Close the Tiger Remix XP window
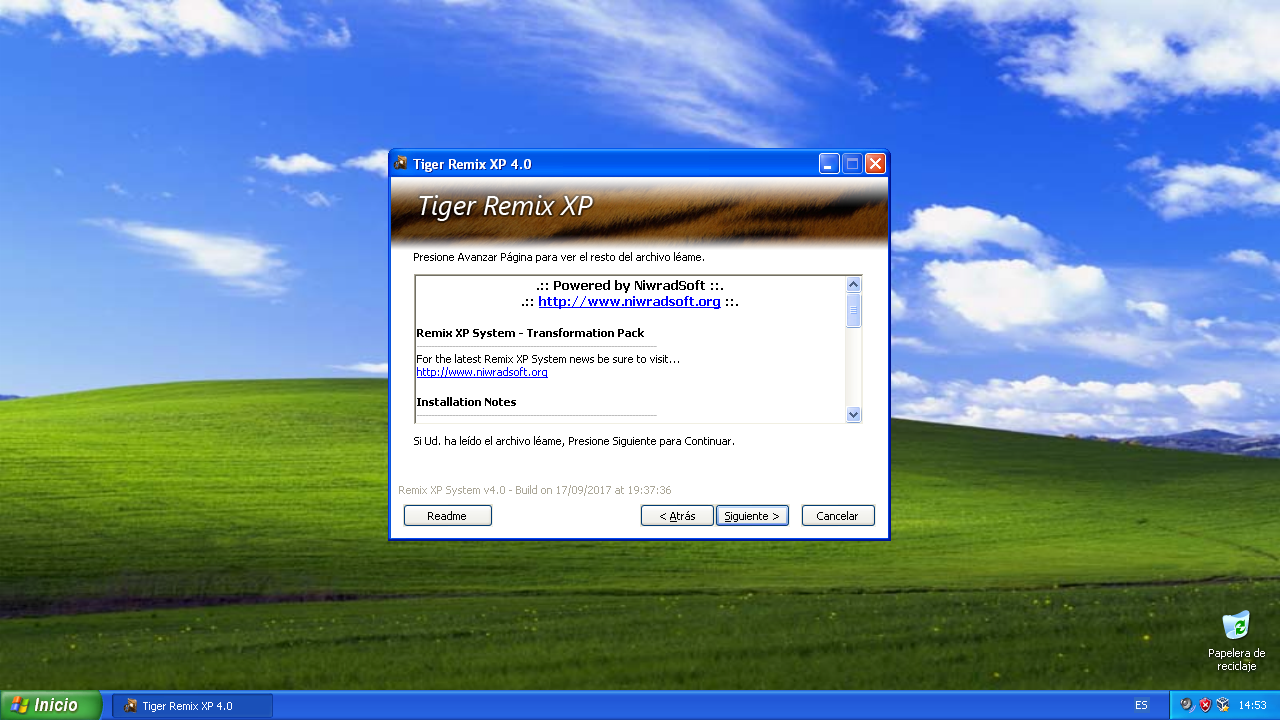 875,164
